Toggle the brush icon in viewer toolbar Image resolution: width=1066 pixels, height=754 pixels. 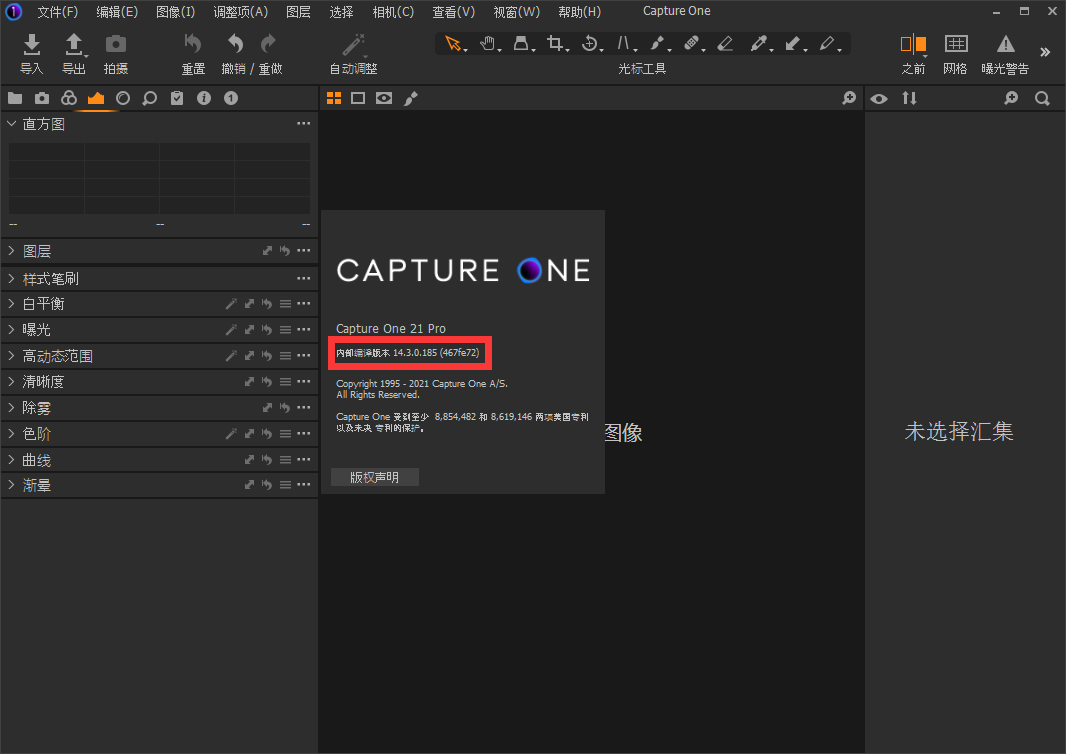coord(411,99)
